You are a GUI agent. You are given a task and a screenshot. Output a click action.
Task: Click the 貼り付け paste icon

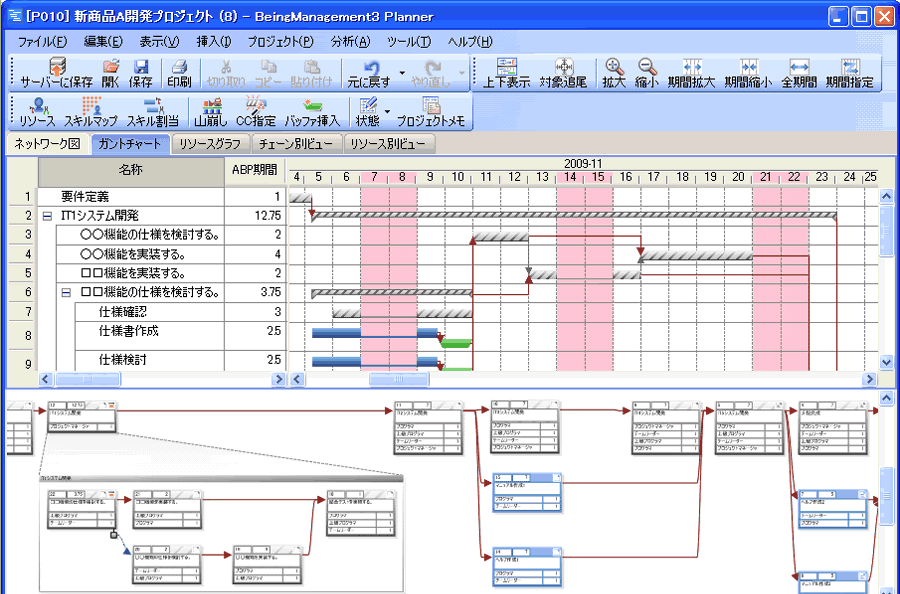pyautogui.click(x=312, y=73)
